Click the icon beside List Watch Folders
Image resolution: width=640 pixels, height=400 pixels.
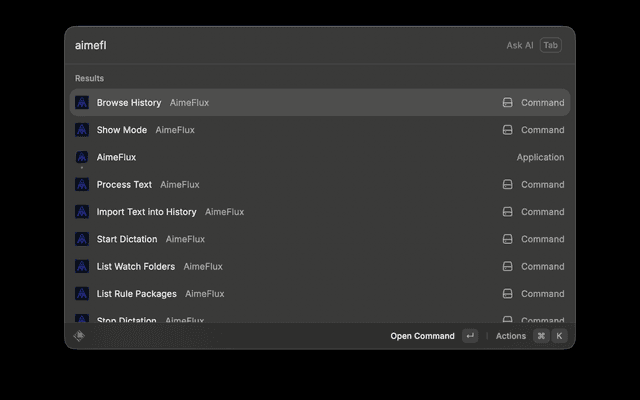pyautogui.click(x=82, y=267)
